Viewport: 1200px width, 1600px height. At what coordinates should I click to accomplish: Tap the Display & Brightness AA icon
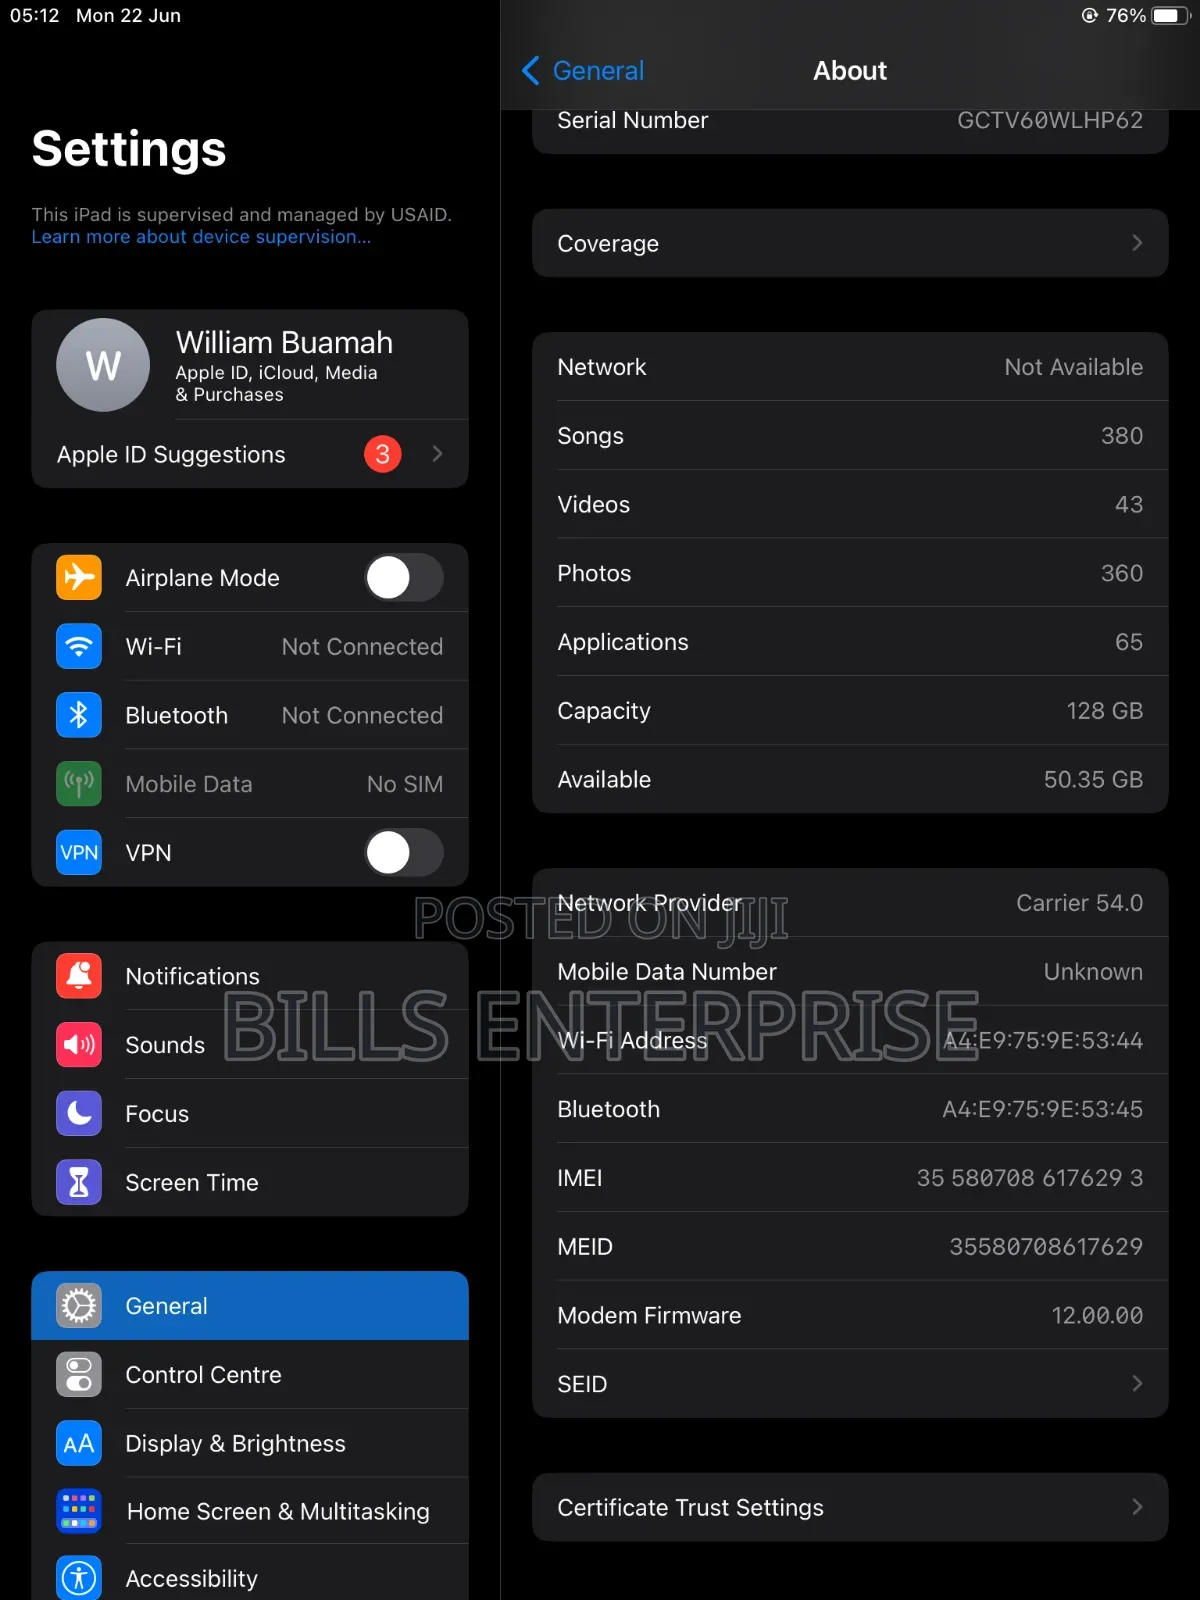click(x=79, y=1443)
